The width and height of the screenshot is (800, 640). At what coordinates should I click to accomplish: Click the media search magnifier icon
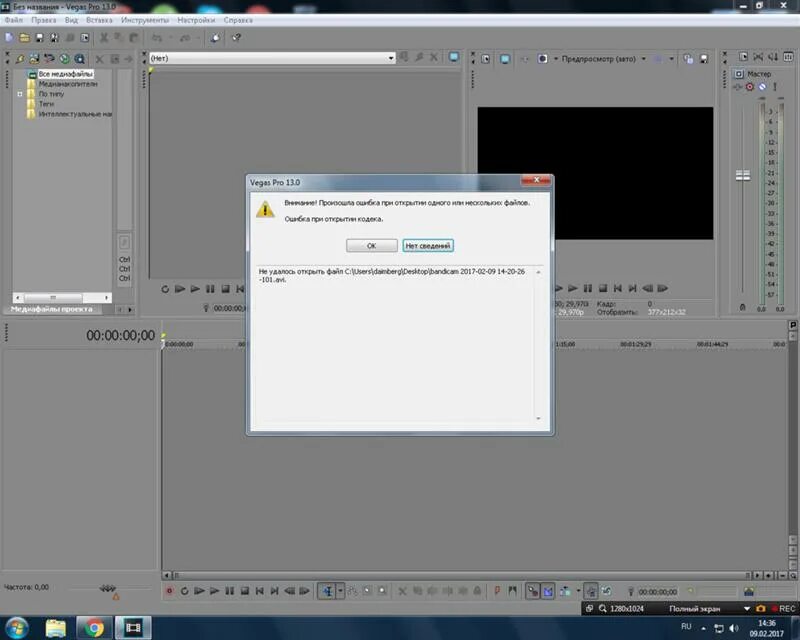click(80, 59)
